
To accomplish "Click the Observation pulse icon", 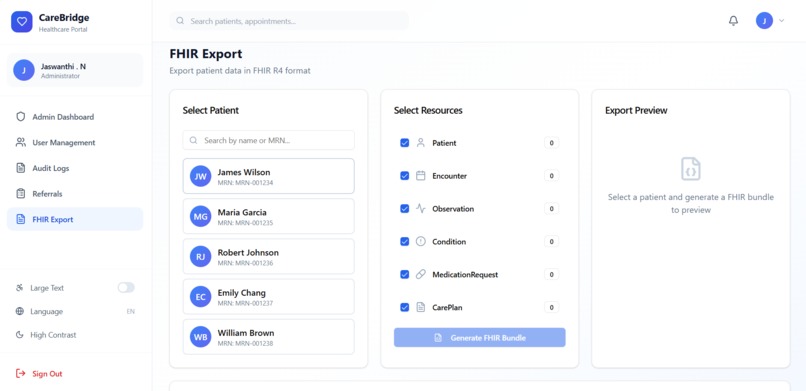I will (420, 209).
